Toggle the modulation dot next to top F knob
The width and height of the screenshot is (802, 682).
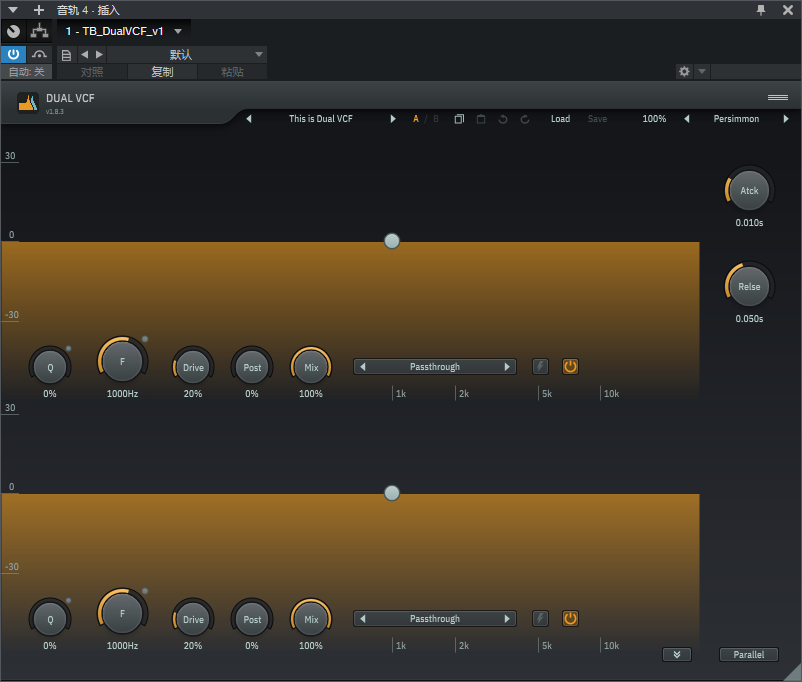(x=145, y=339)
